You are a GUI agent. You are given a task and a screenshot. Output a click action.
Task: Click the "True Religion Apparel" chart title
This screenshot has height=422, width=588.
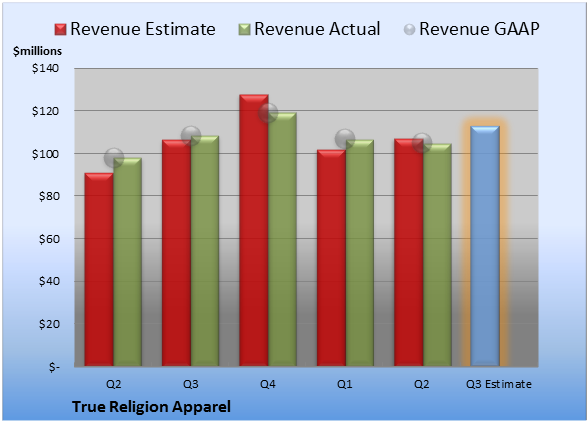click(x=151, y=407)
